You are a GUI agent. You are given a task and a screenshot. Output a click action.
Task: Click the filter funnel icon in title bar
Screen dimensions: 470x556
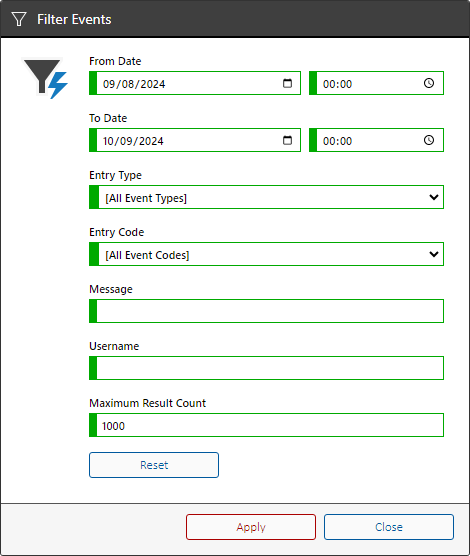click(19, 19)
